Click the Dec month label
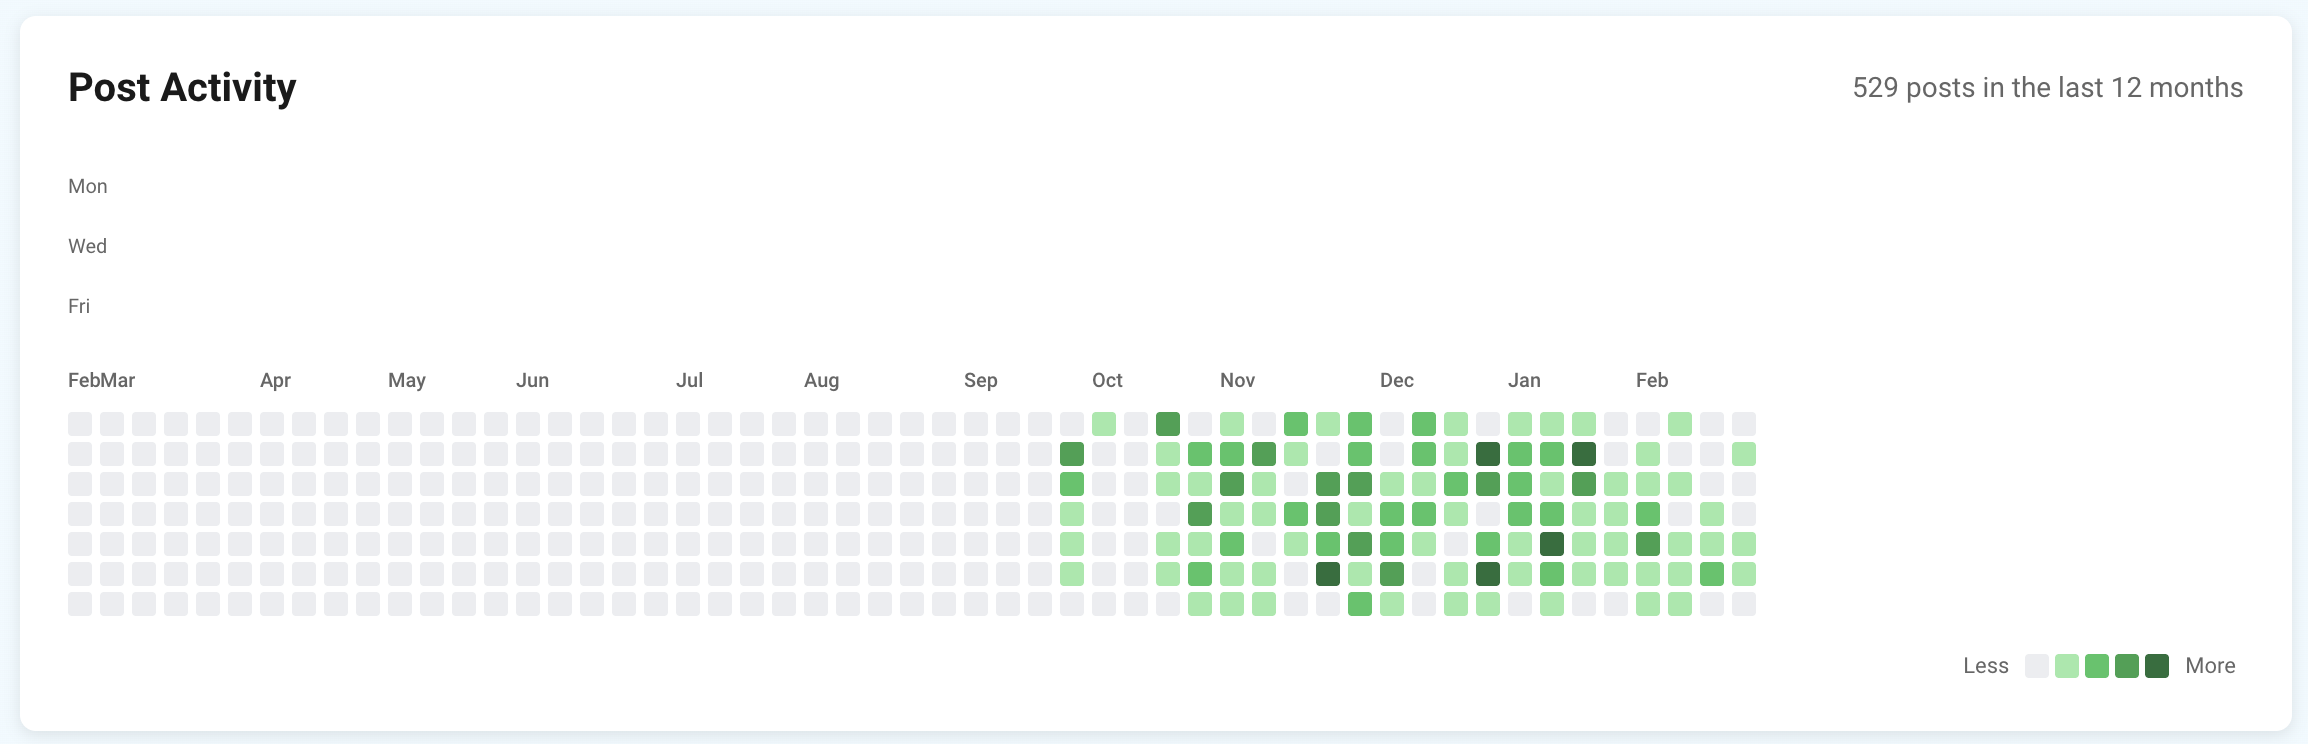The image size is (2308, 744). click(1397, 380)
